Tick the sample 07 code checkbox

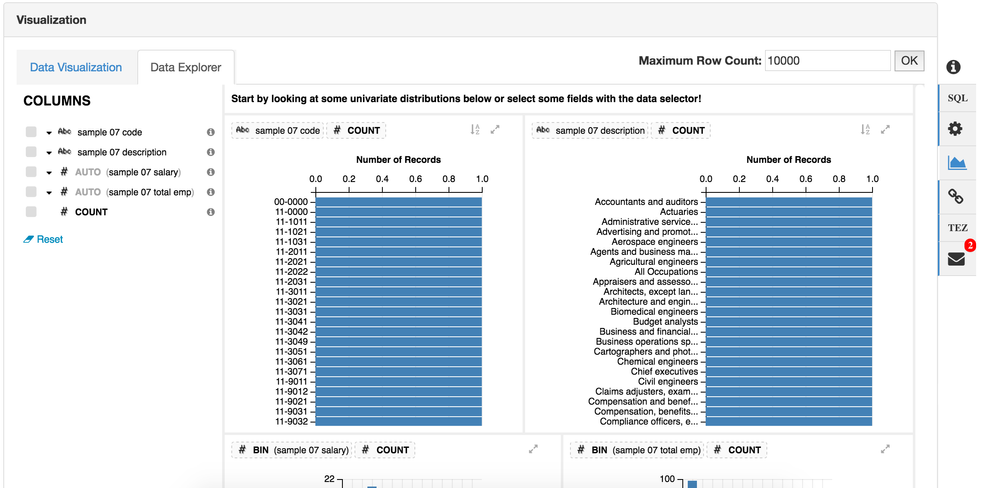pyautogui.click(x=31, y=132)
